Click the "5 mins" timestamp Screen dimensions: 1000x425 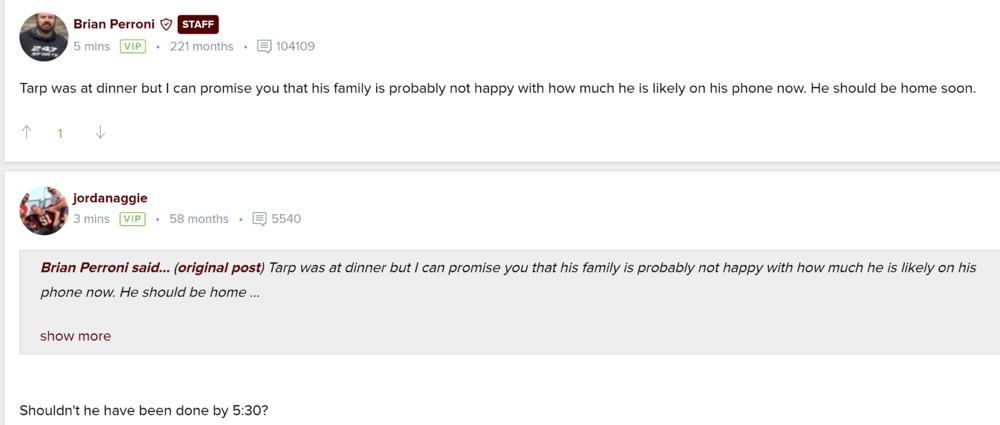(x=91, y=46)
